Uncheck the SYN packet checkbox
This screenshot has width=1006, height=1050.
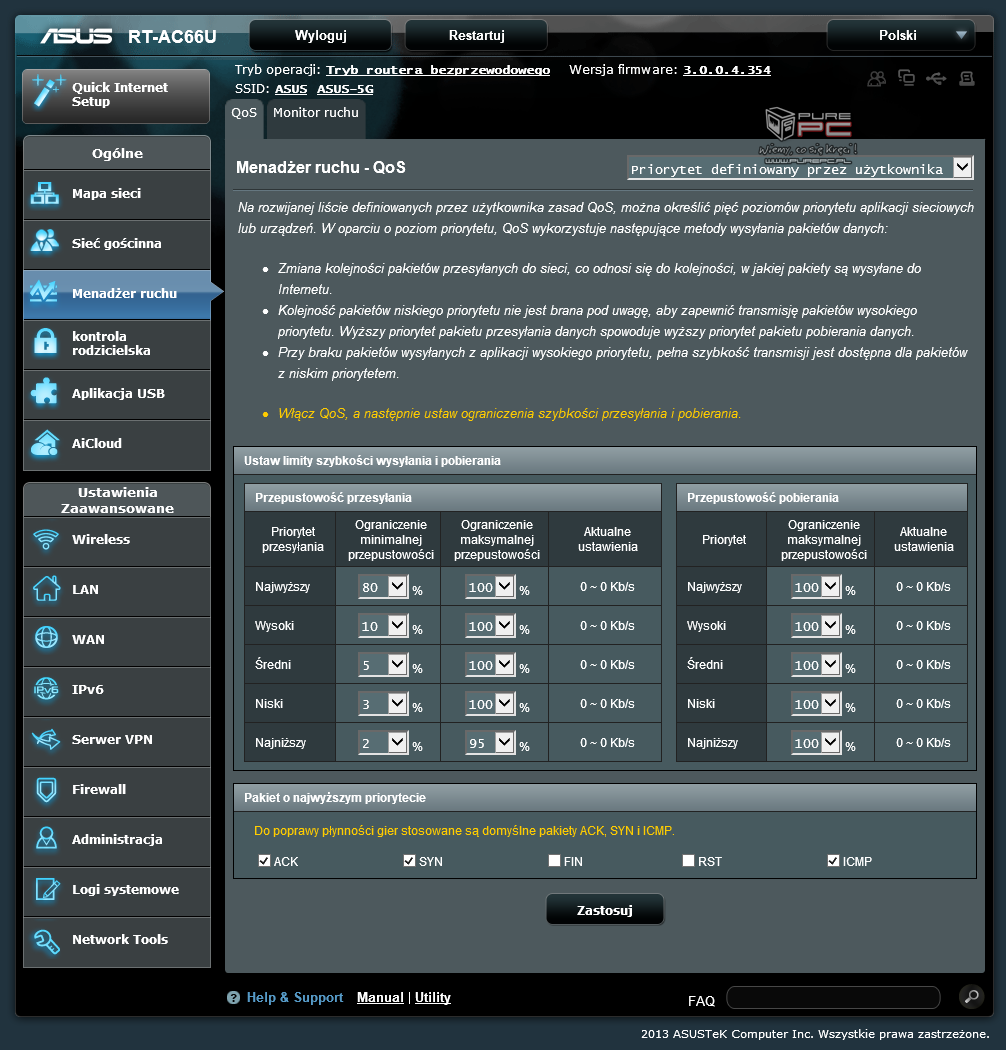point(409,860)
